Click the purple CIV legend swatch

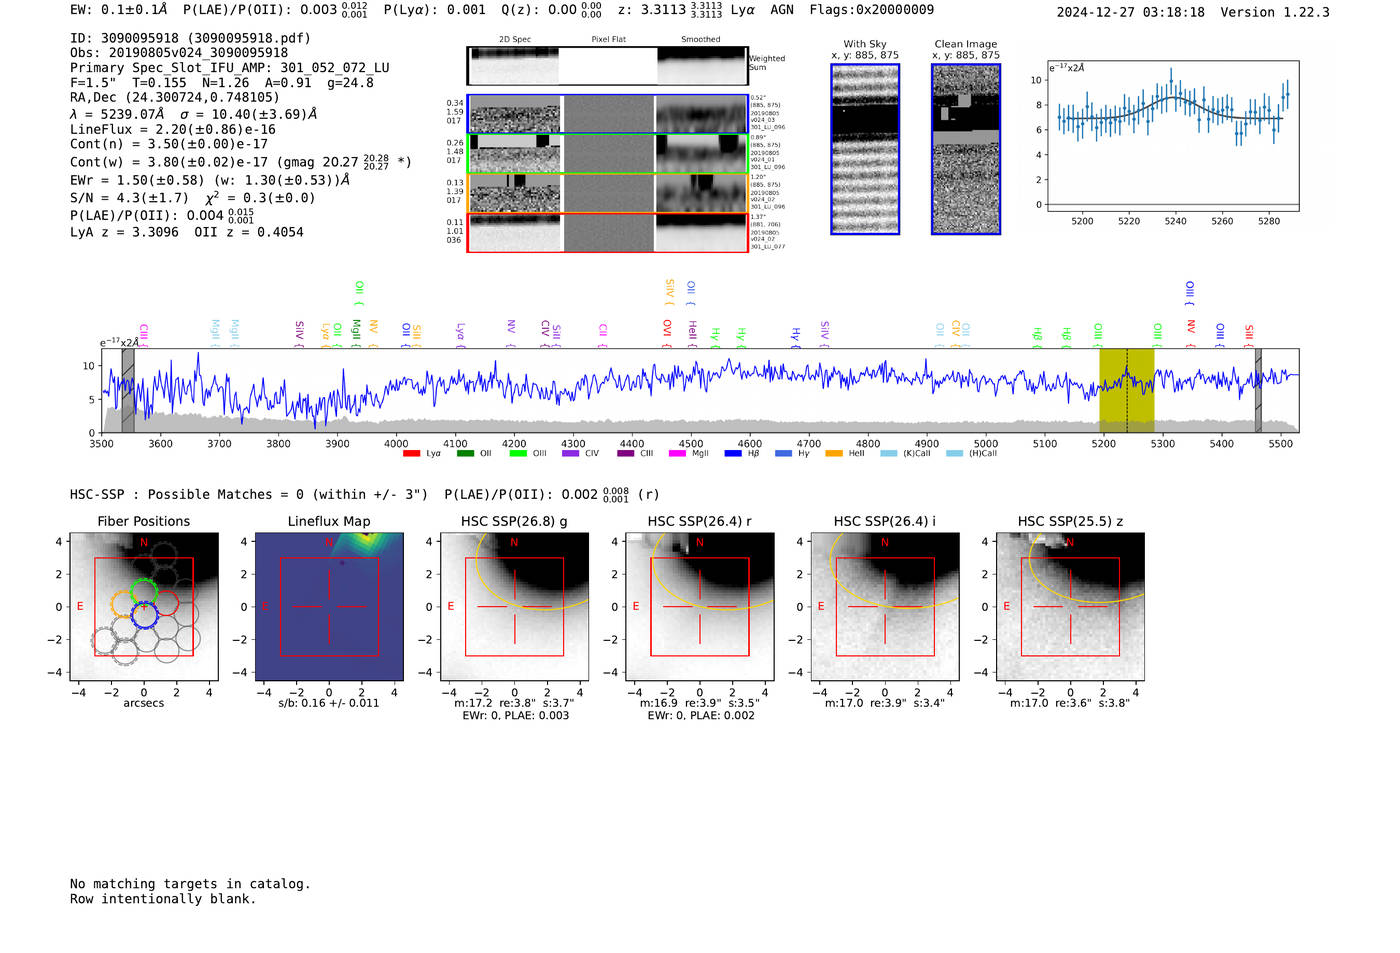[571, 454]
